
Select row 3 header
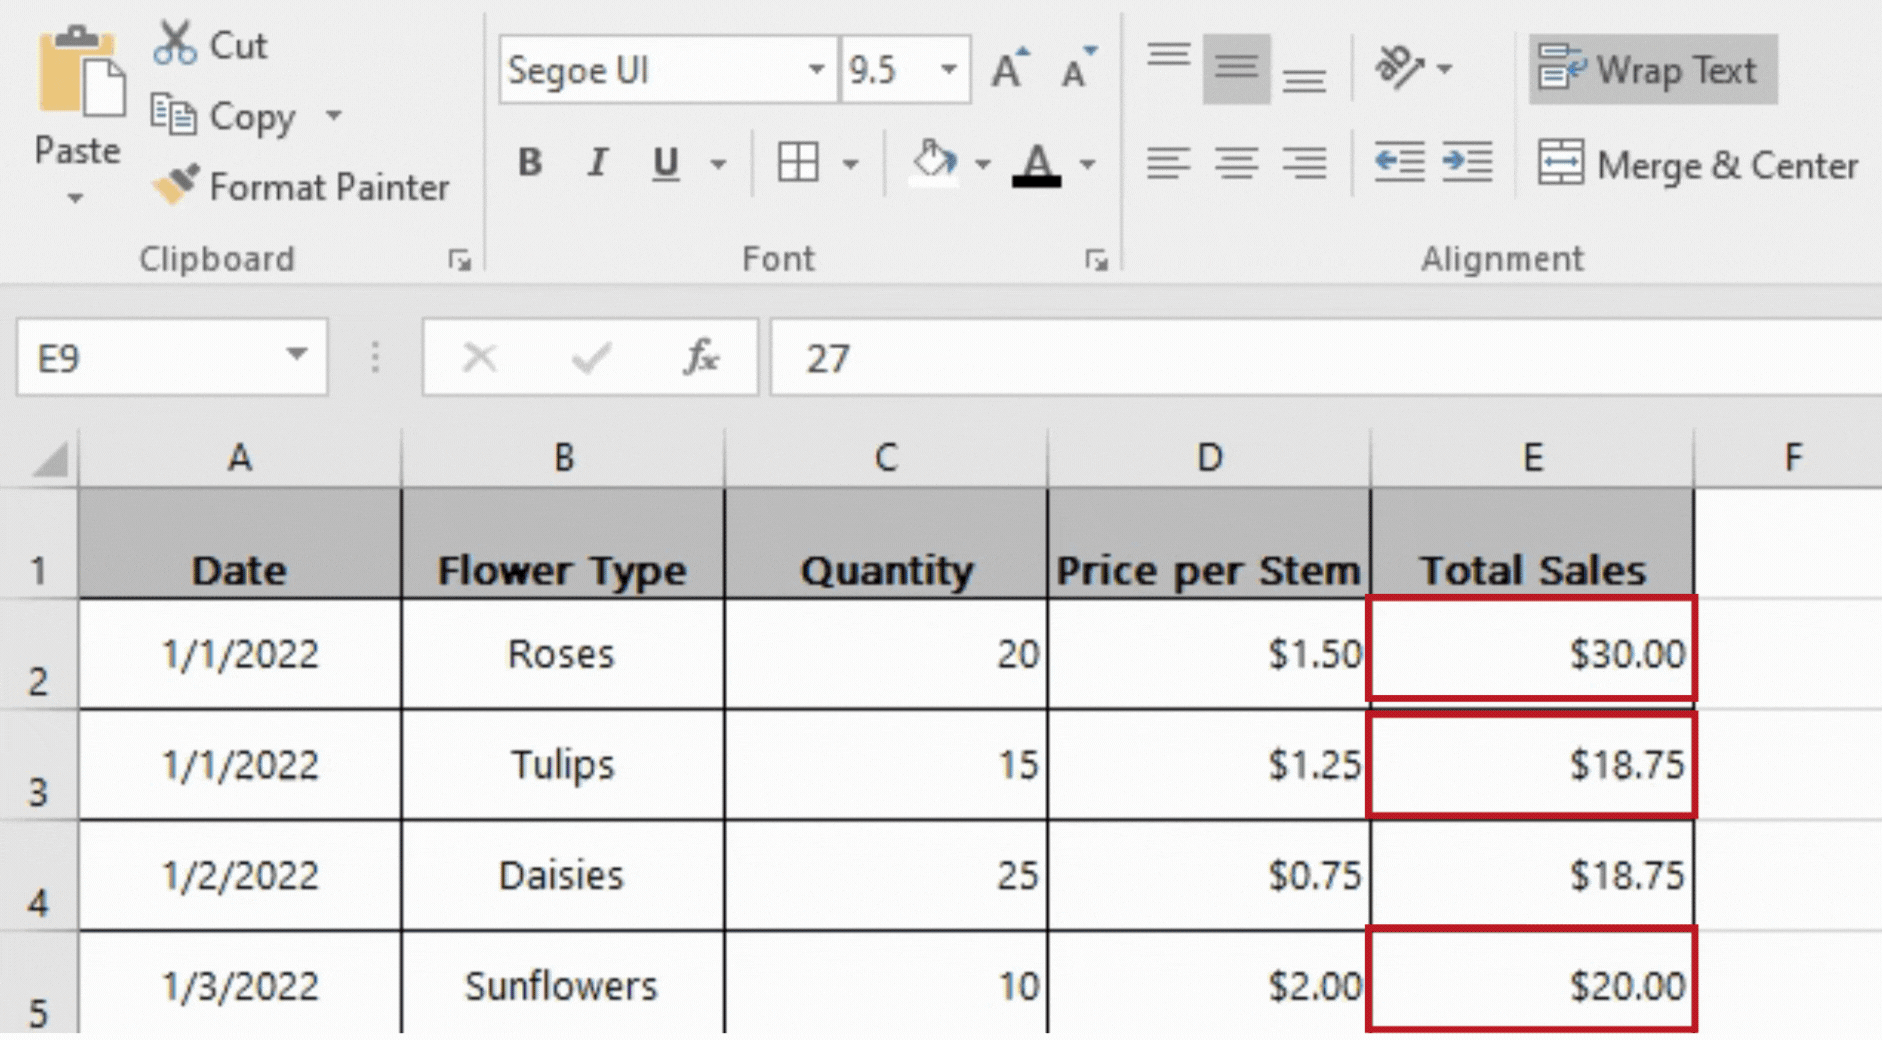point(39,765)
